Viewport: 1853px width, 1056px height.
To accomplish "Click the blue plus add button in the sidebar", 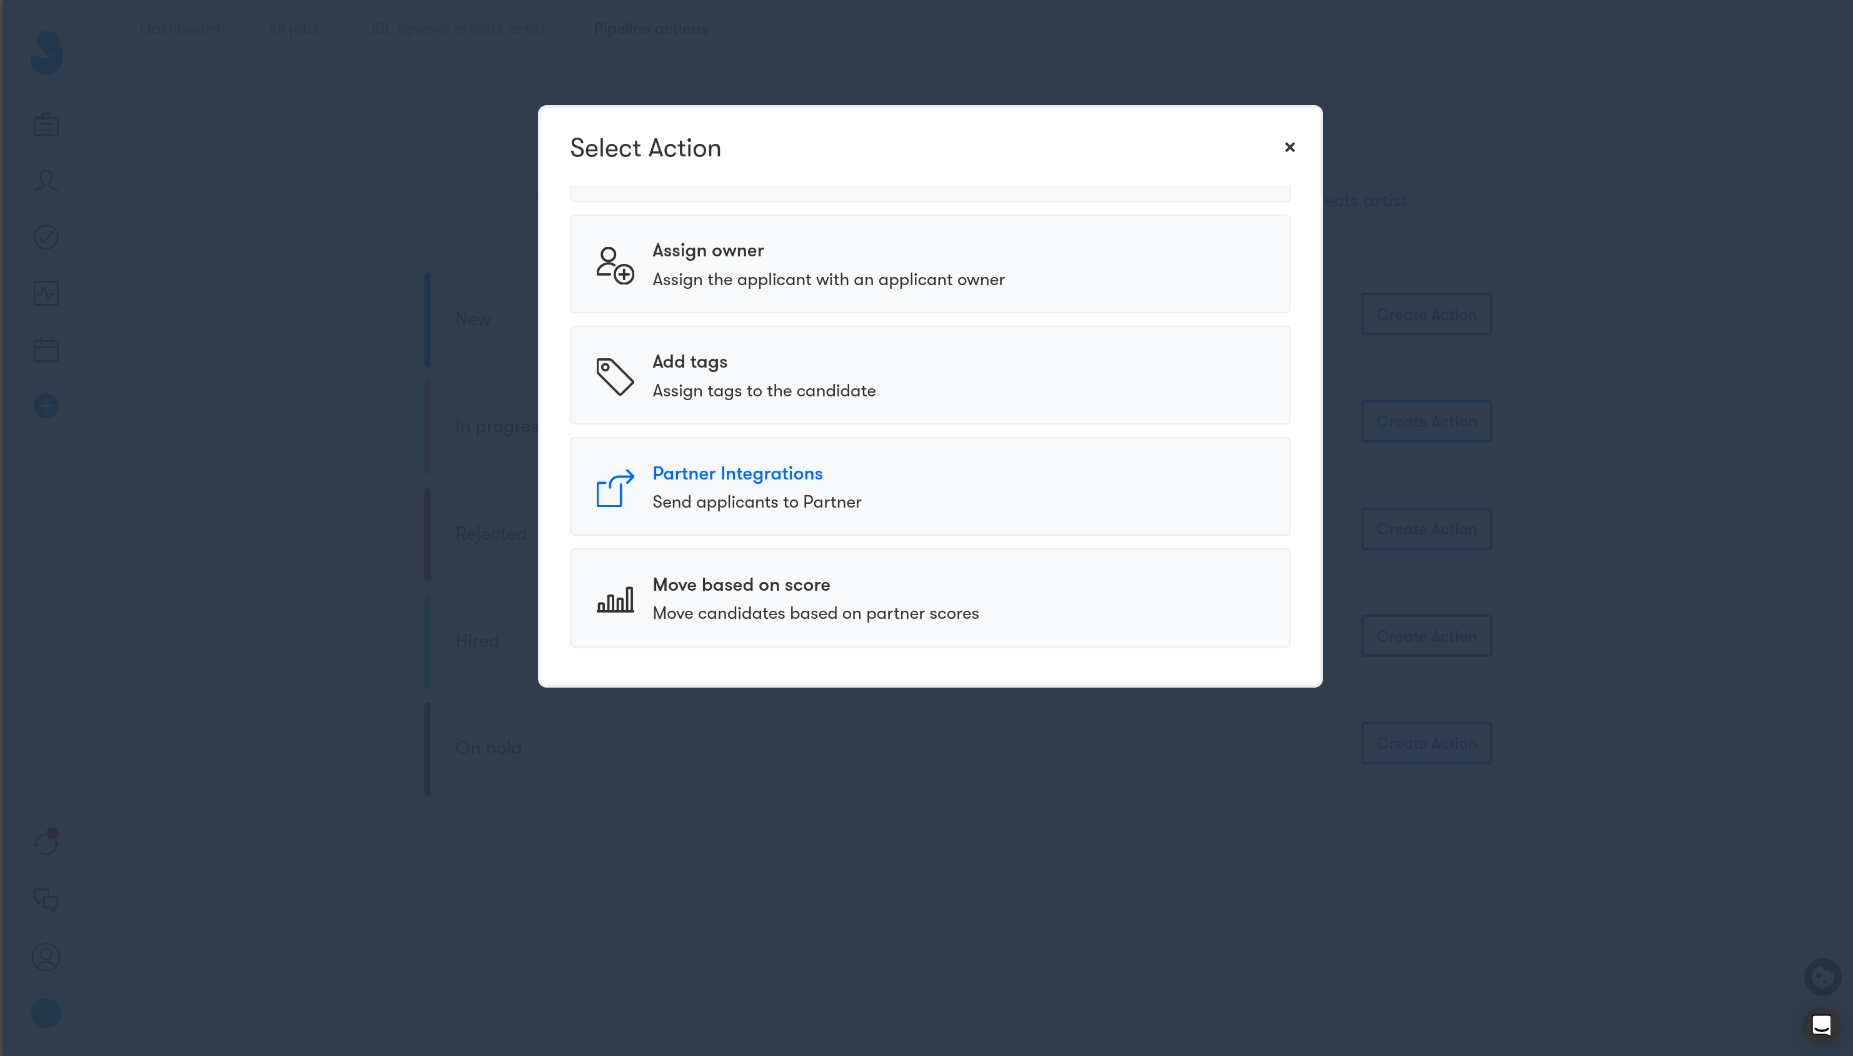I will [46, 405].
